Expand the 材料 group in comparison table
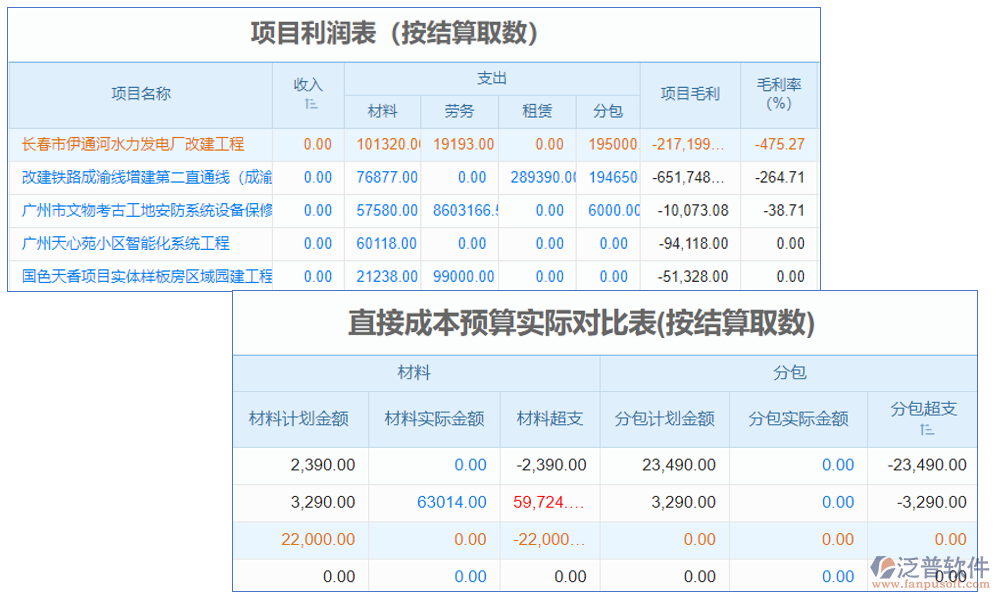 [415, 373]
